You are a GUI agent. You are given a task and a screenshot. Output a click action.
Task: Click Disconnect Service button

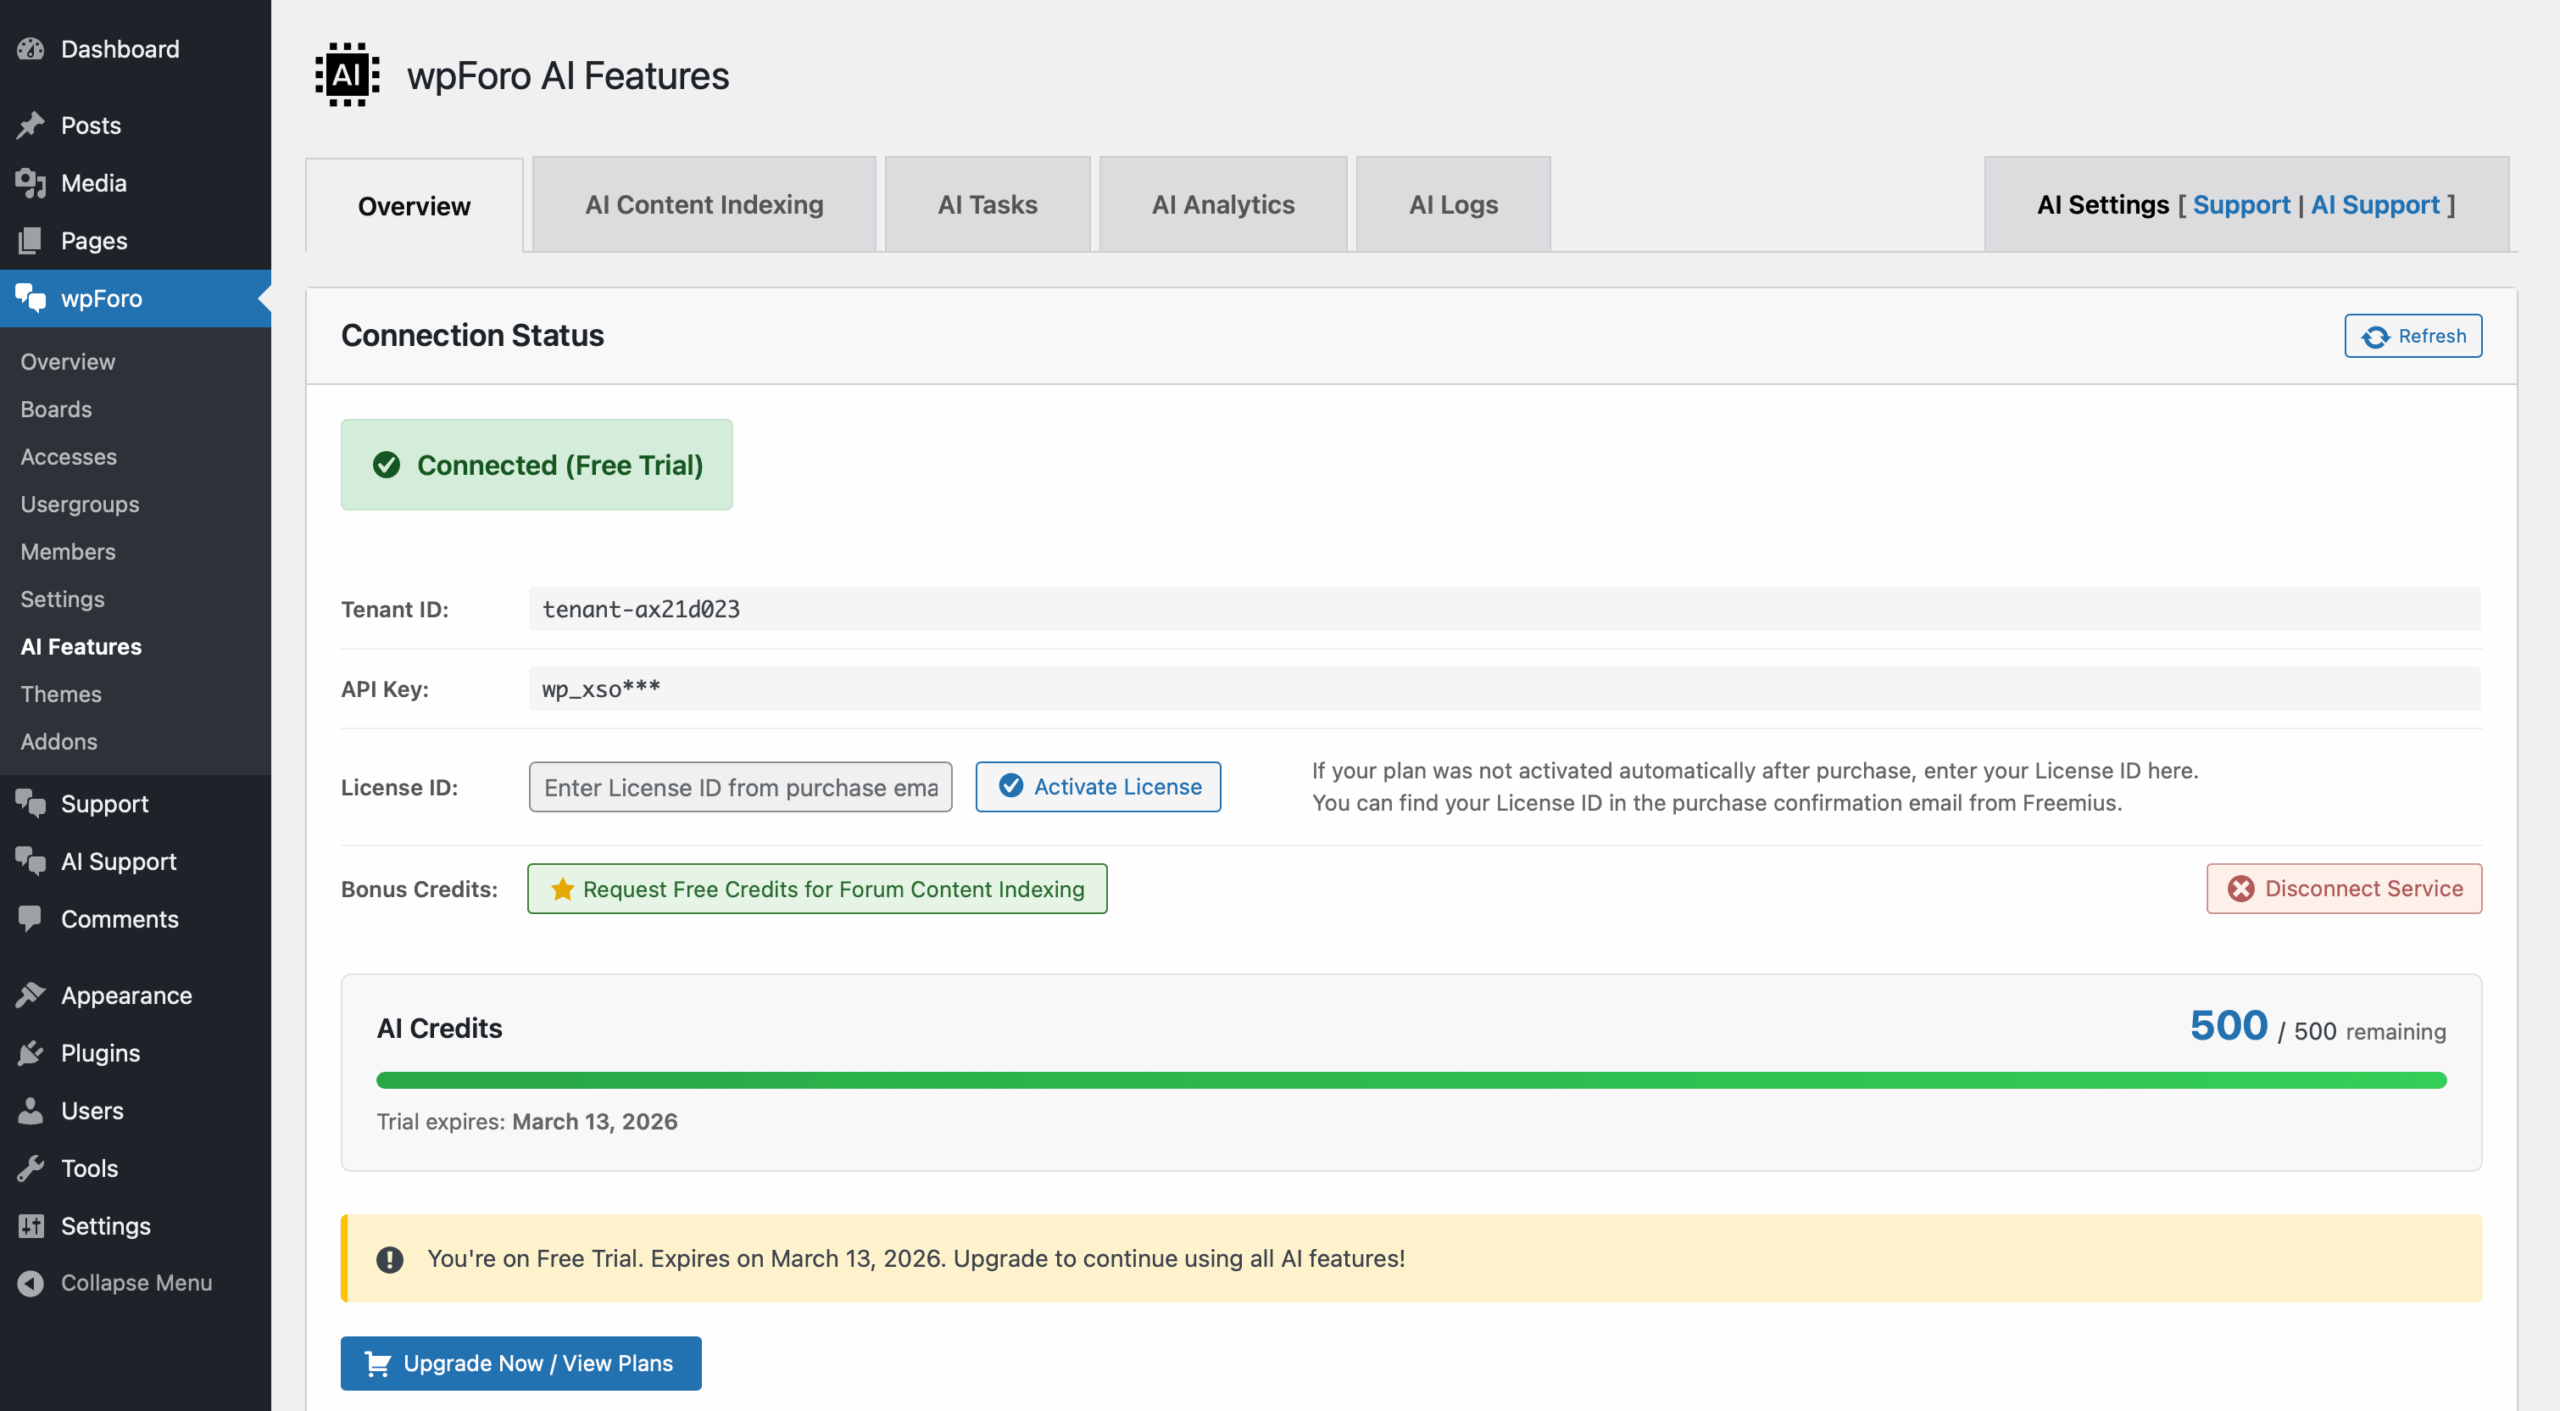click(x=2344, y=889)
